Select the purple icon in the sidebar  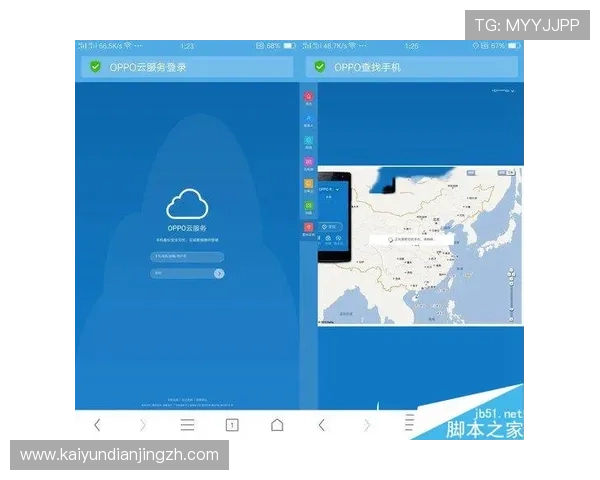tap(308, 163)
